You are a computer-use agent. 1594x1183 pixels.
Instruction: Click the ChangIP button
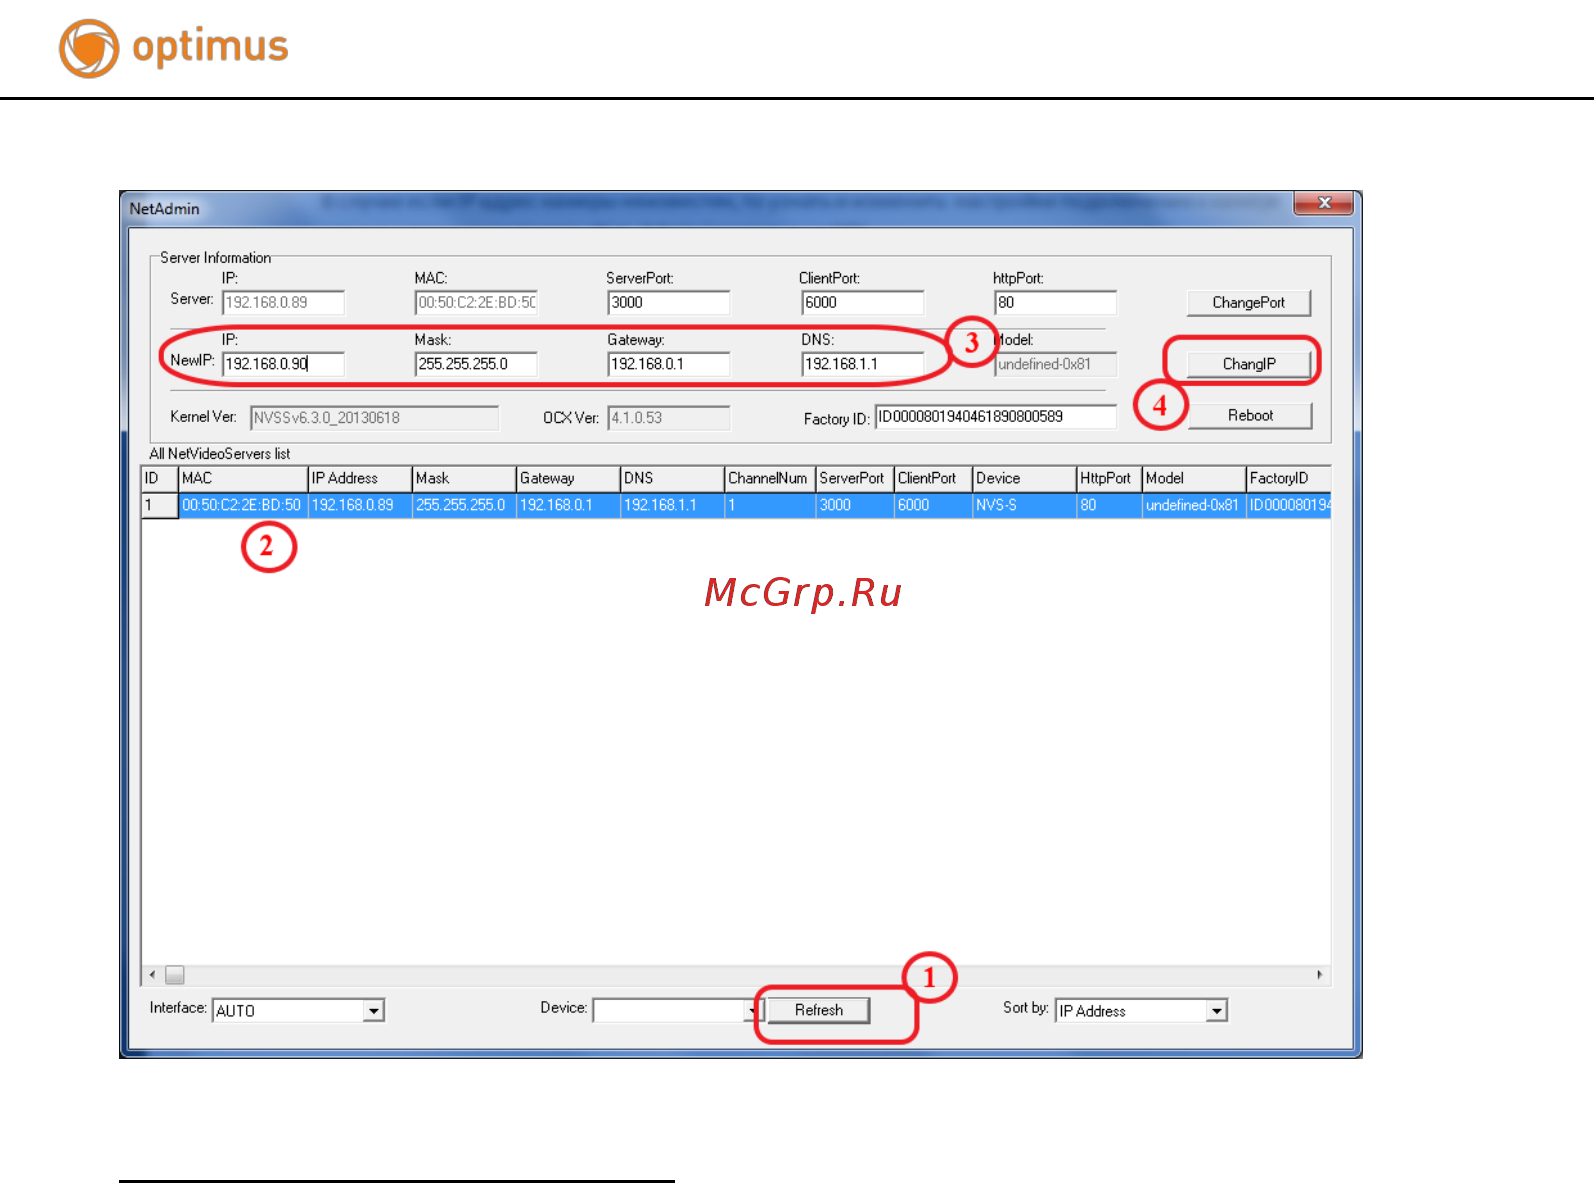point(1248,364)
